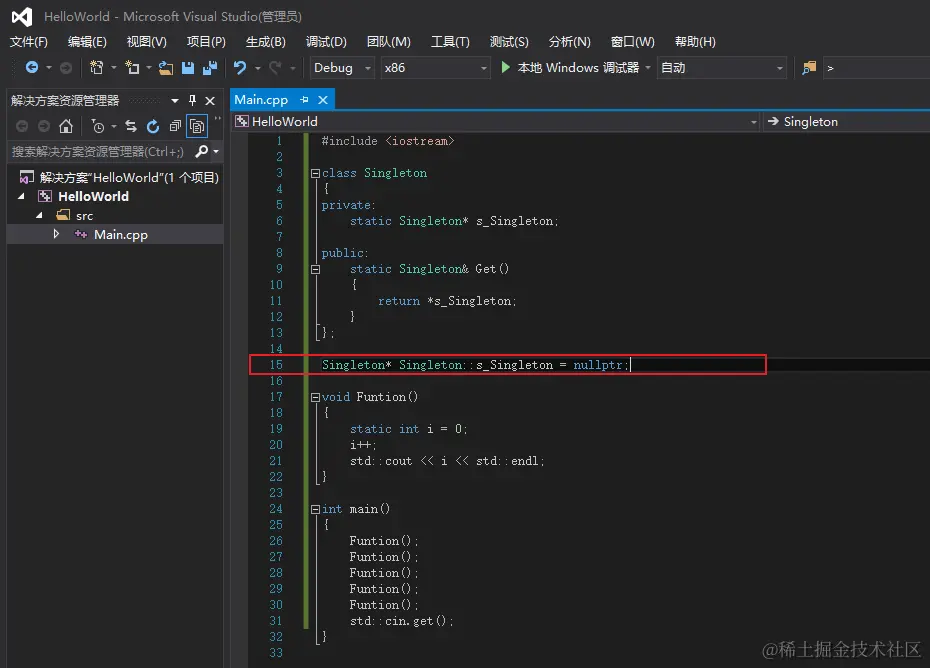Open the x86 platform dropdown
Screen dimensions: 930x668
(x=436, y=68)
